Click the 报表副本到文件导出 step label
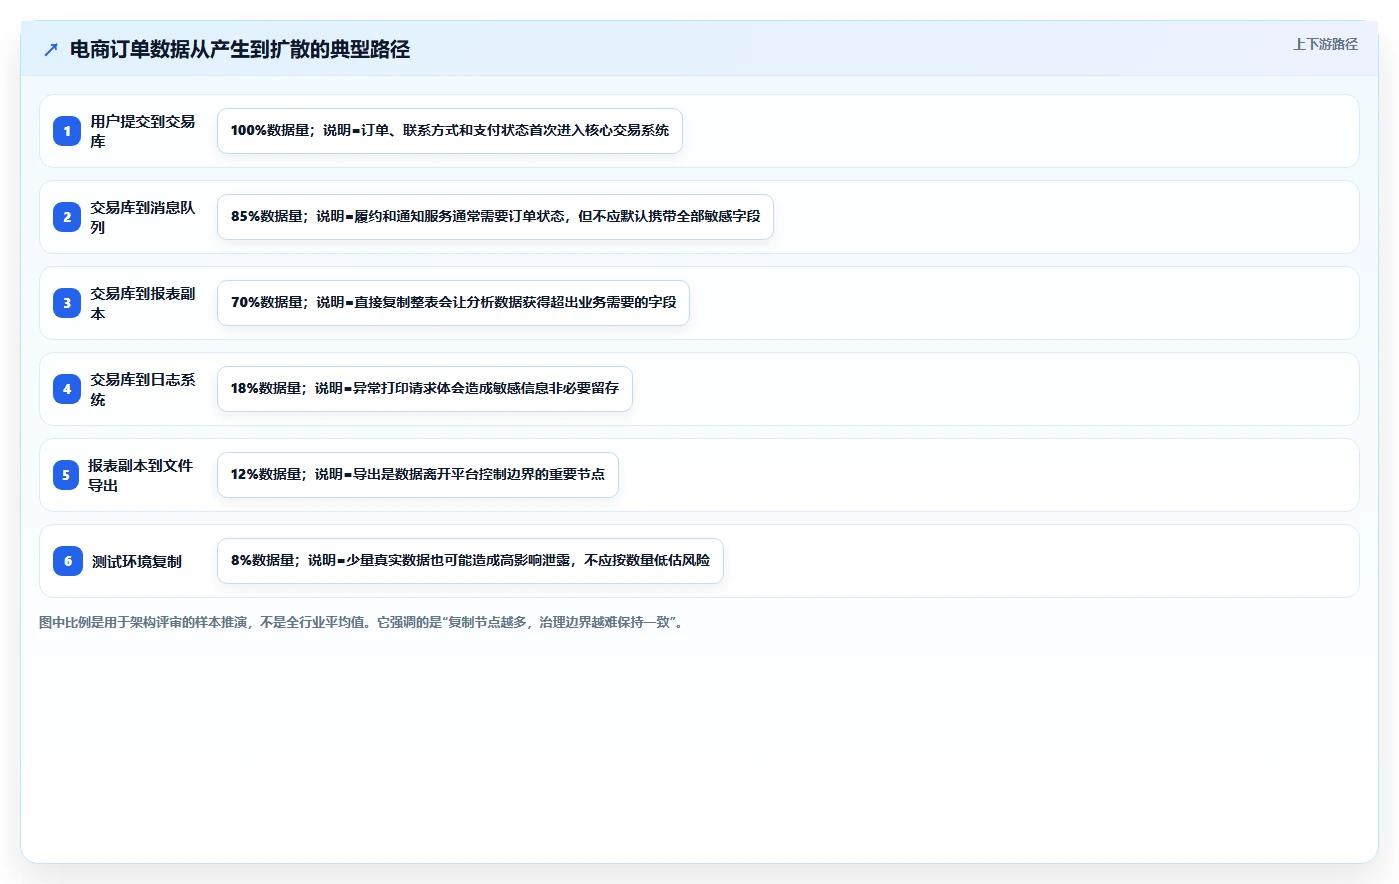Image resolution: width=1399 pixels, height=884 pixels. pos(141,475)
